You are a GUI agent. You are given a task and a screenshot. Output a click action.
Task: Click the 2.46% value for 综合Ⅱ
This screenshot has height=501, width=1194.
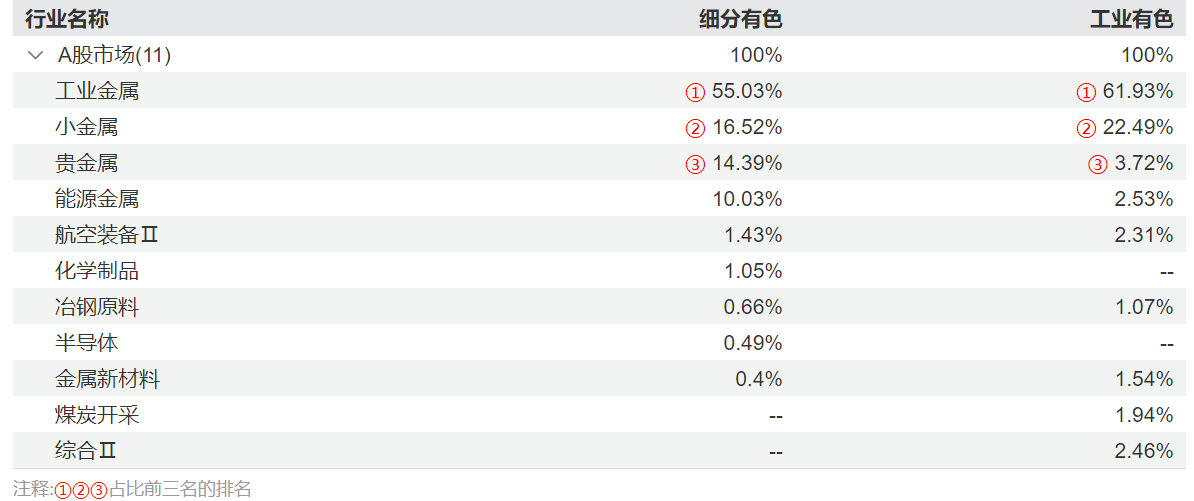[1144, 451]
